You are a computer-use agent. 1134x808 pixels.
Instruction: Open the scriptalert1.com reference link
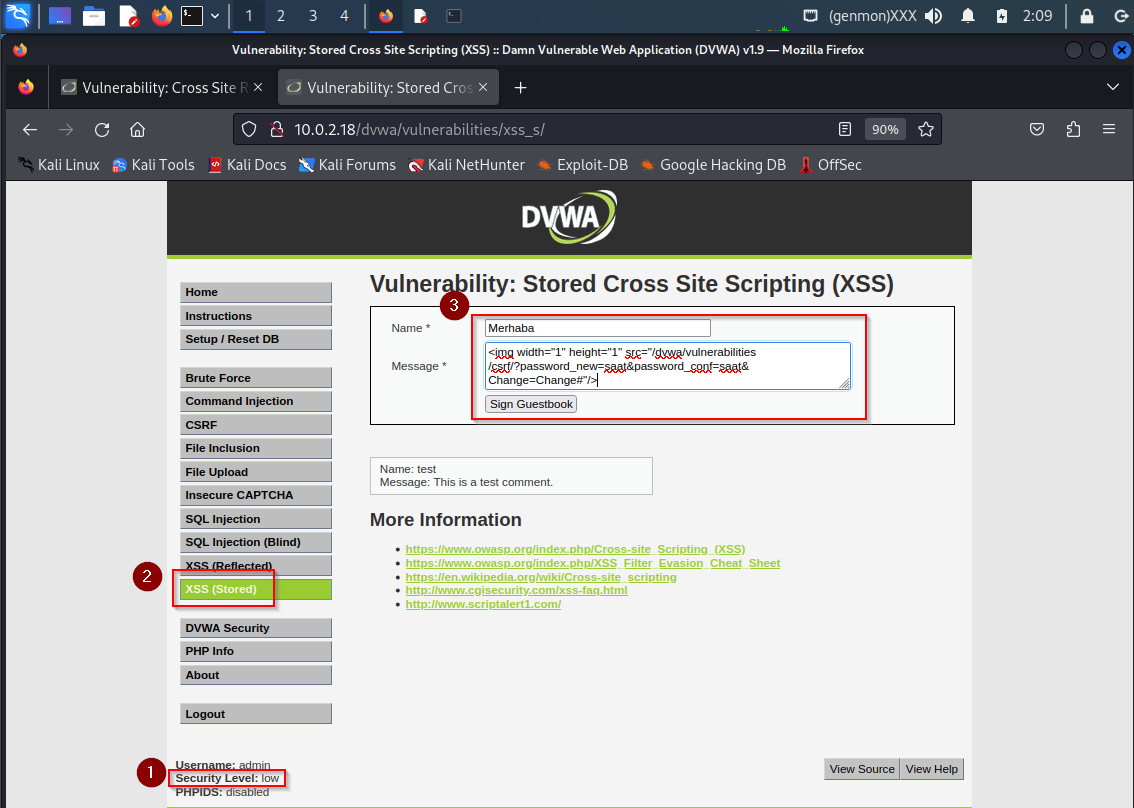pyautogui.click(x=483, y=604)
